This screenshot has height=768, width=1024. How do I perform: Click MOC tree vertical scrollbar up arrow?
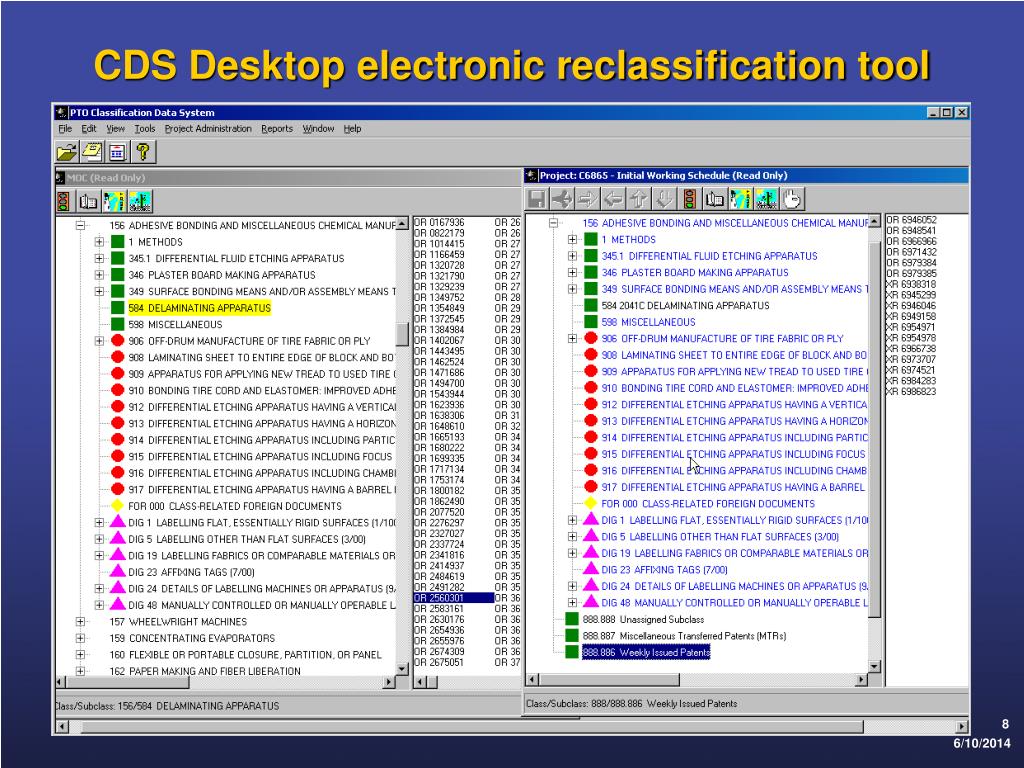coord(402,223)
